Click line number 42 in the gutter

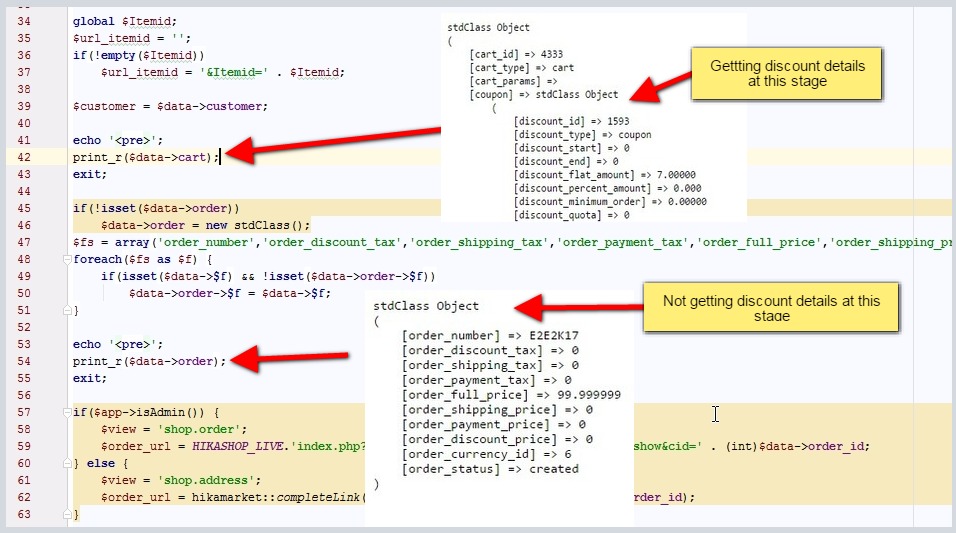(x=24, y=157)
